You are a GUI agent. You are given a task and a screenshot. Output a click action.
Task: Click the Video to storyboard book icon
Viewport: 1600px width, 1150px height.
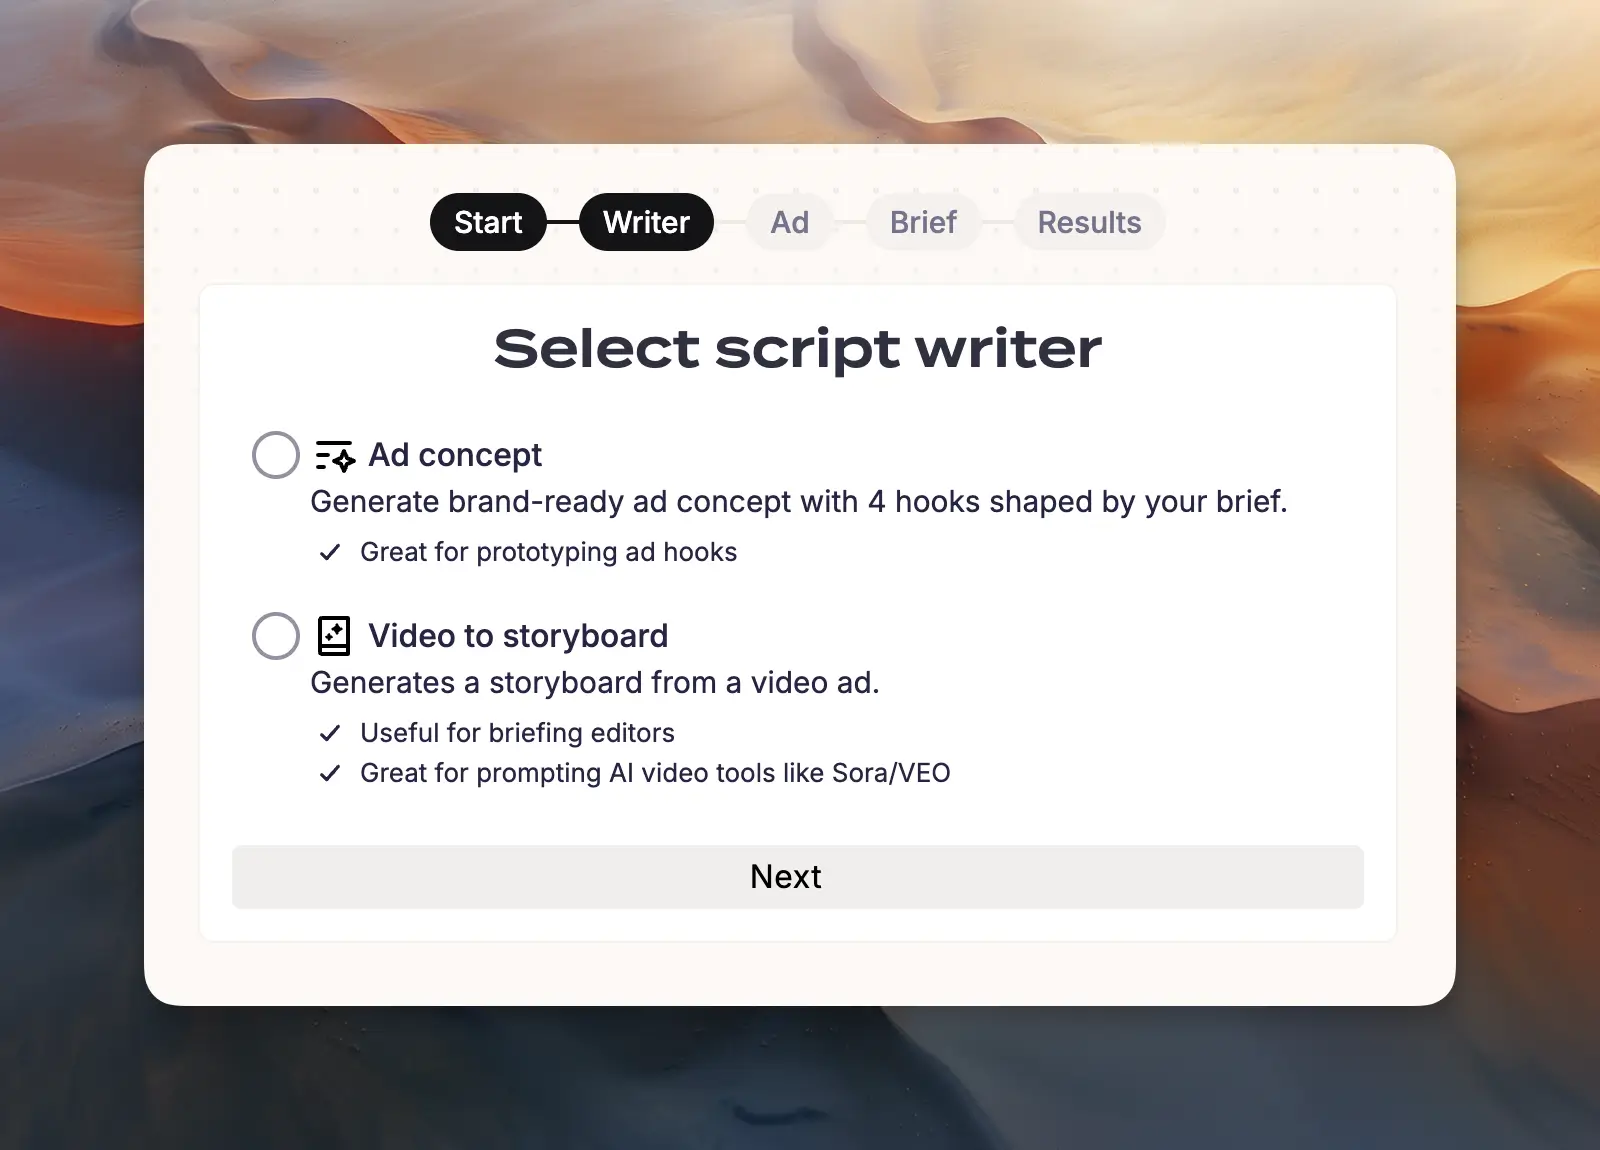click(x=334, y=636)
